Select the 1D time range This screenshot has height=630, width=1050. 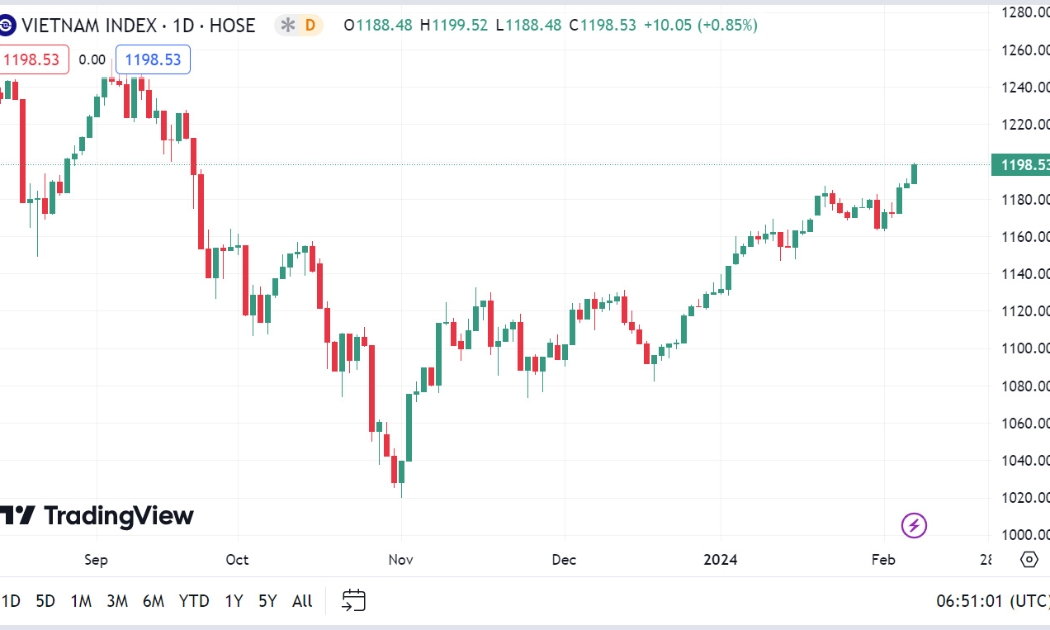click(x=11, y=601)
